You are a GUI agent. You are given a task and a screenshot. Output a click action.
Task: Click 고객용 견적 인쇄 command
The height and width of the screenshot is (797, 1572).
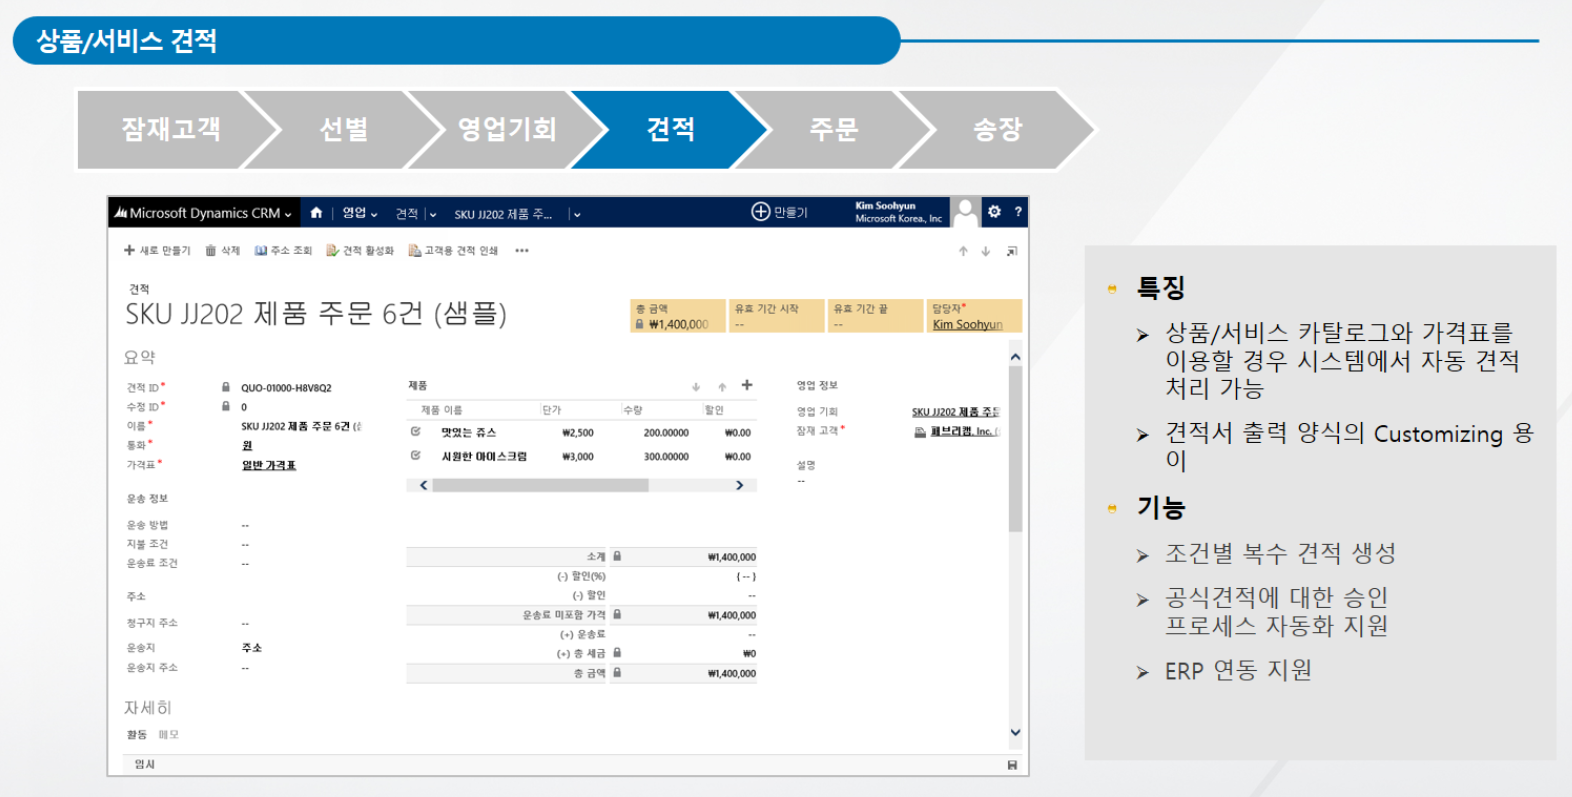click(453, 251)
